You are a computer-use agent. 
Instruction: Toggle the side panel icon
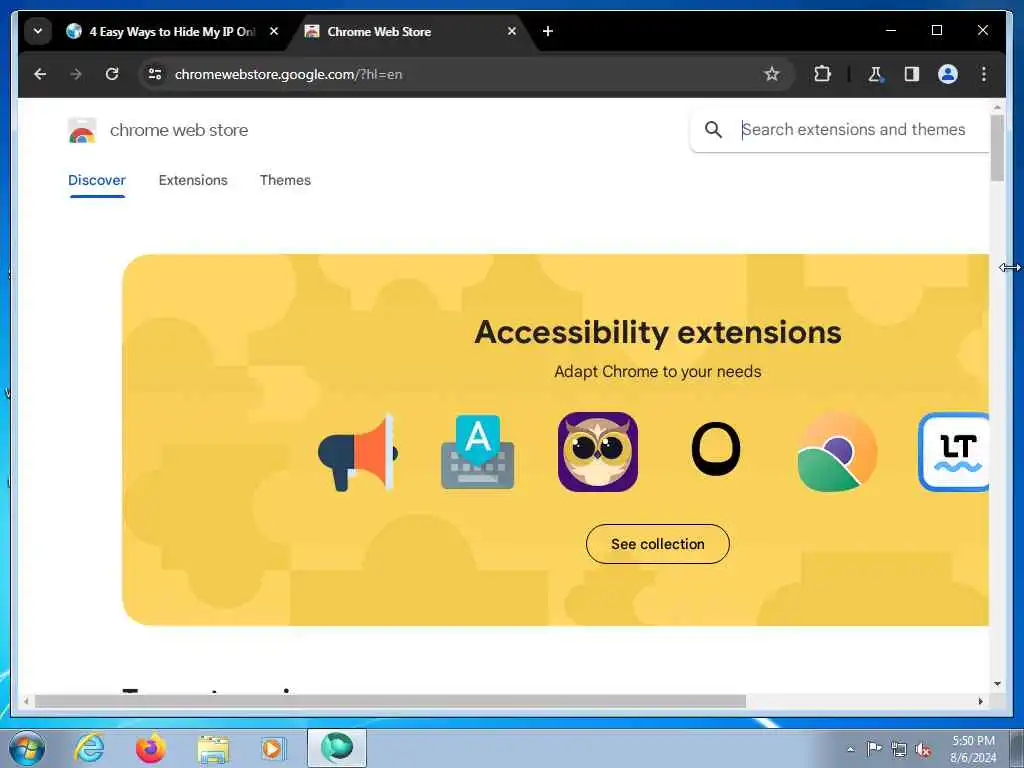click(x=912, y=74)
